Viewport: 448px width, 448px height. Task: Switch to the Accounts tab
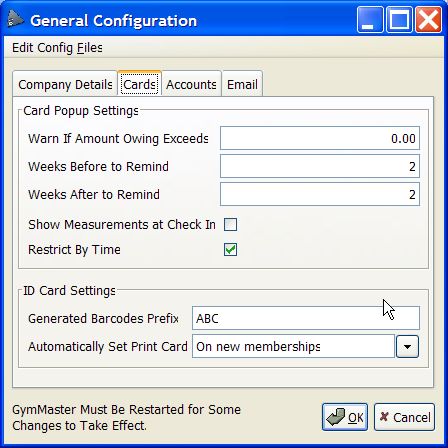point(191,84)
